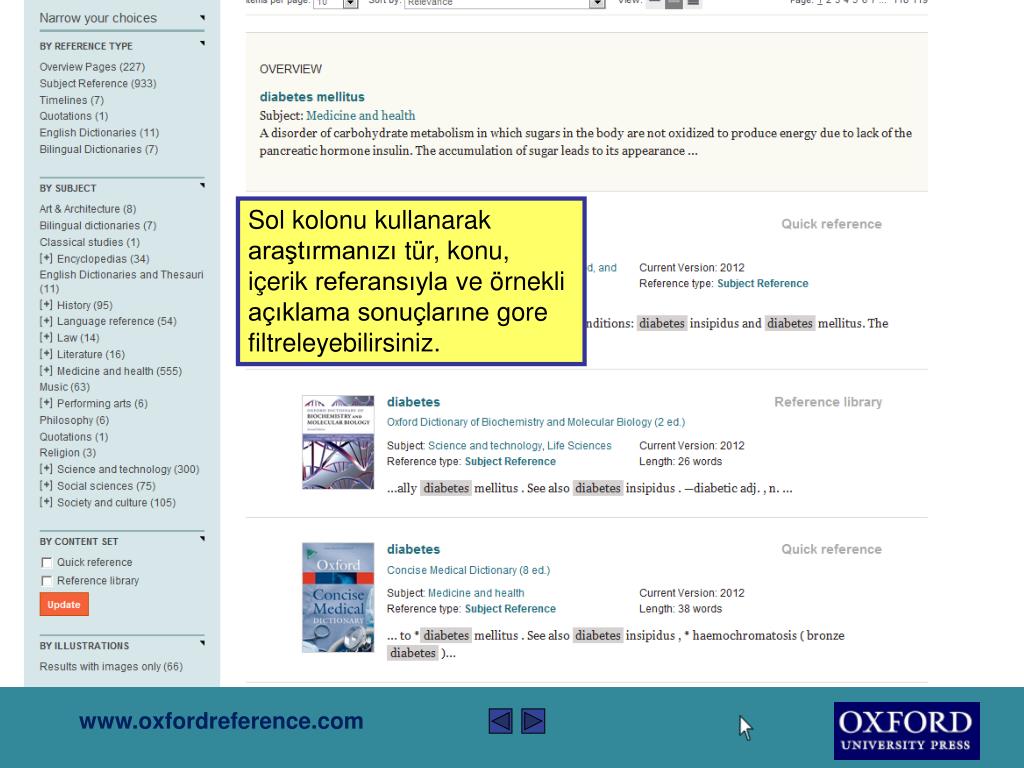Viewport: 1024px width, 768px height.
Task: Click Subject Reference link in Concise Medical result
Action: [510, 609]
